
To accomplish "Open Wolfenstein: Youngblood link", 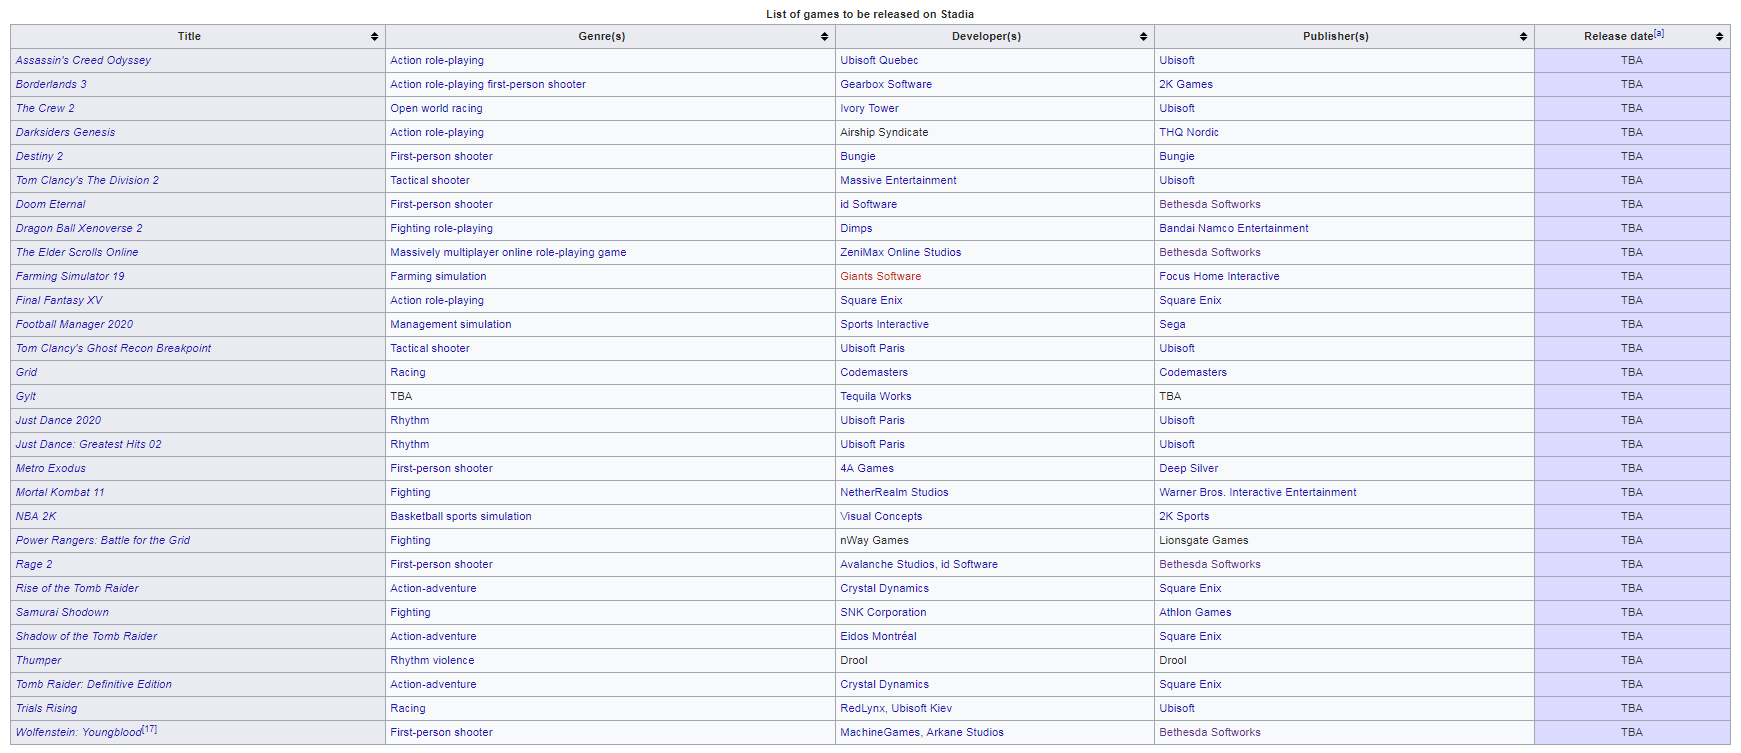I will tap(79, 732).
